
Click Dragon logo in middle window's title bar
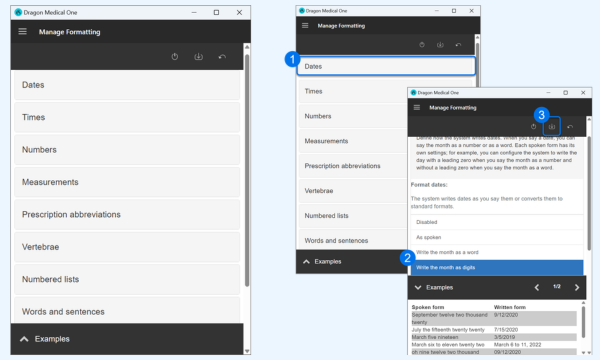[x=302, y=11]
